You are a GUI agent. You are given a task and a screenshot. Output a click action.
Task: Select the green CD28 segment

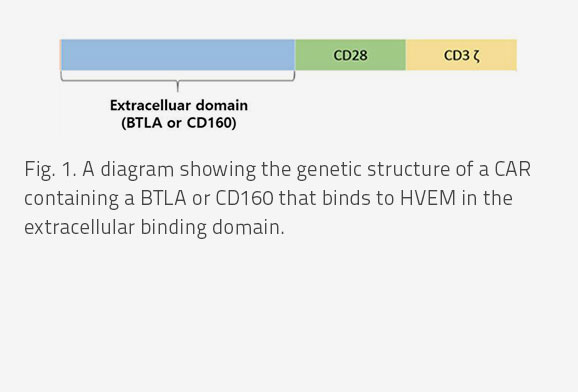[350, 55]
